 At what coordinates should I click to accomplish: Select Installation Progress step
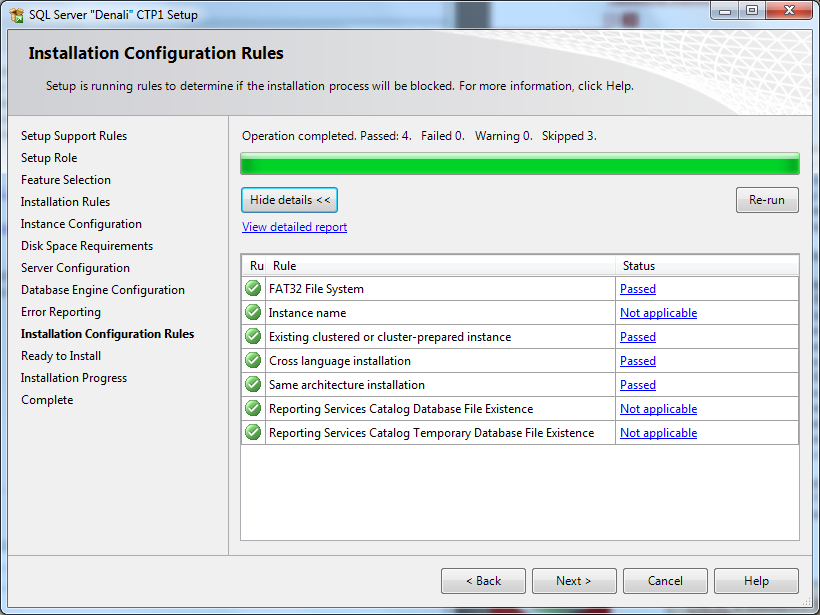tap(74, 378)
